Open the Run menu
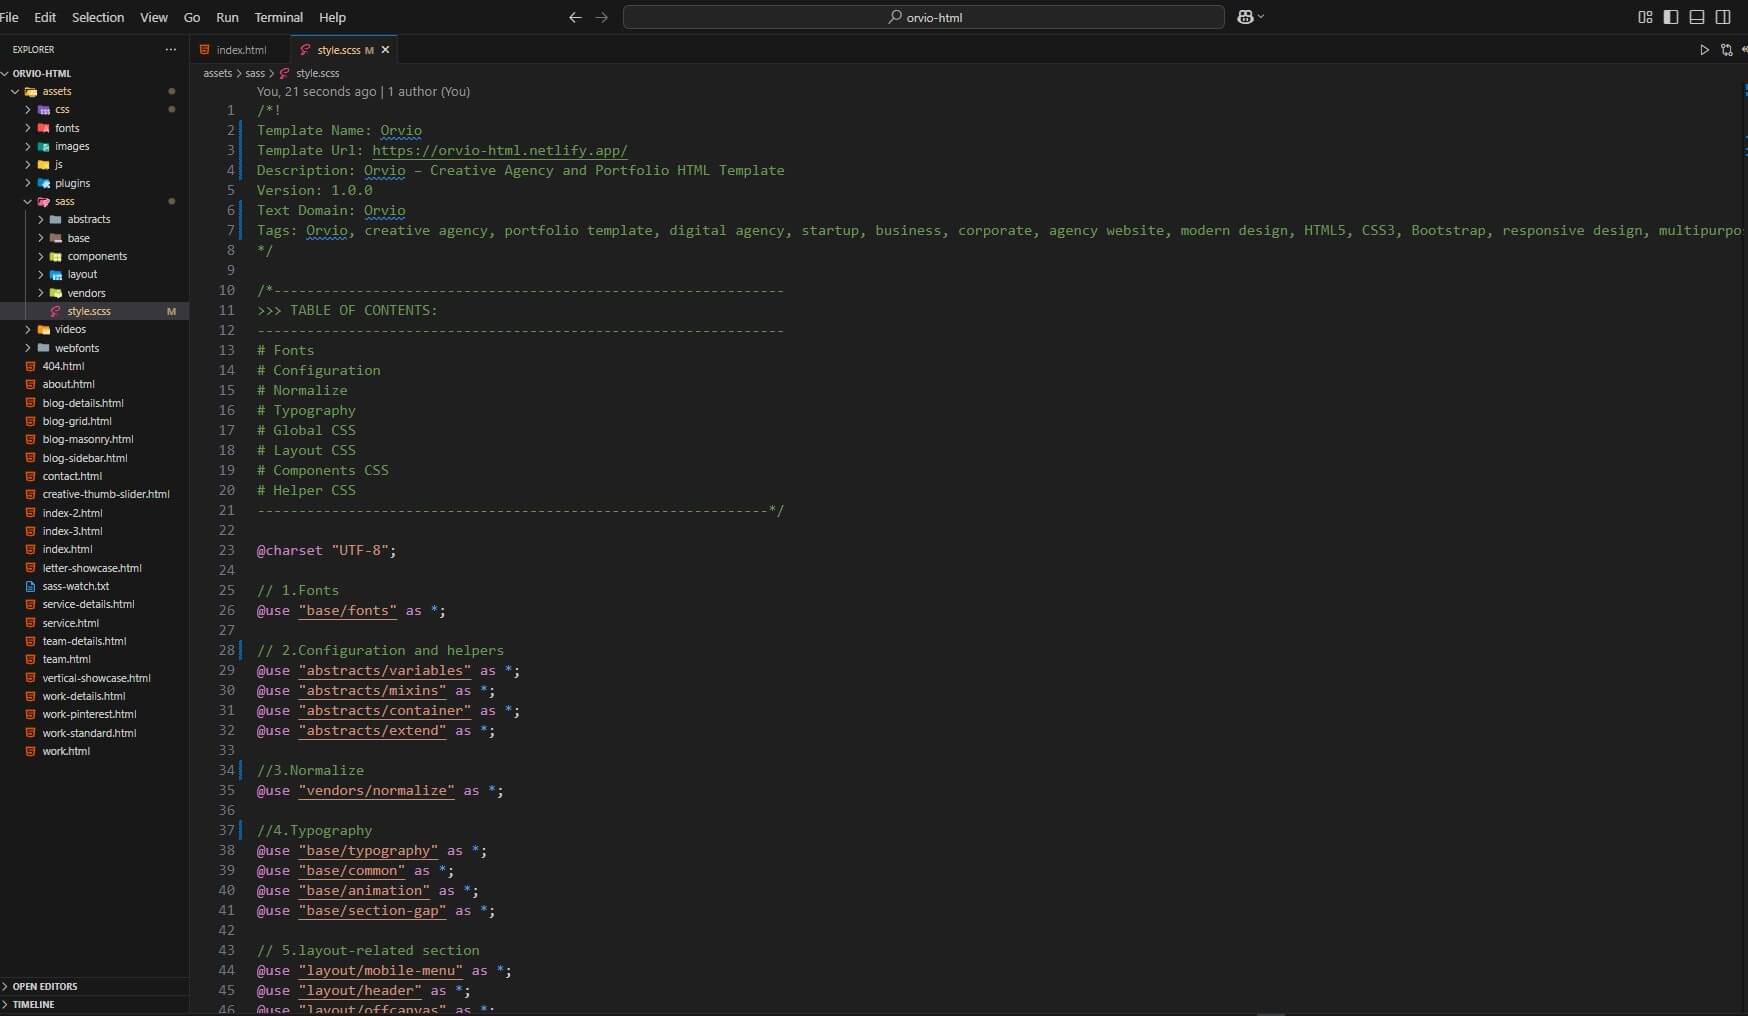The image size is (1748, 1016). coord(227,17)
